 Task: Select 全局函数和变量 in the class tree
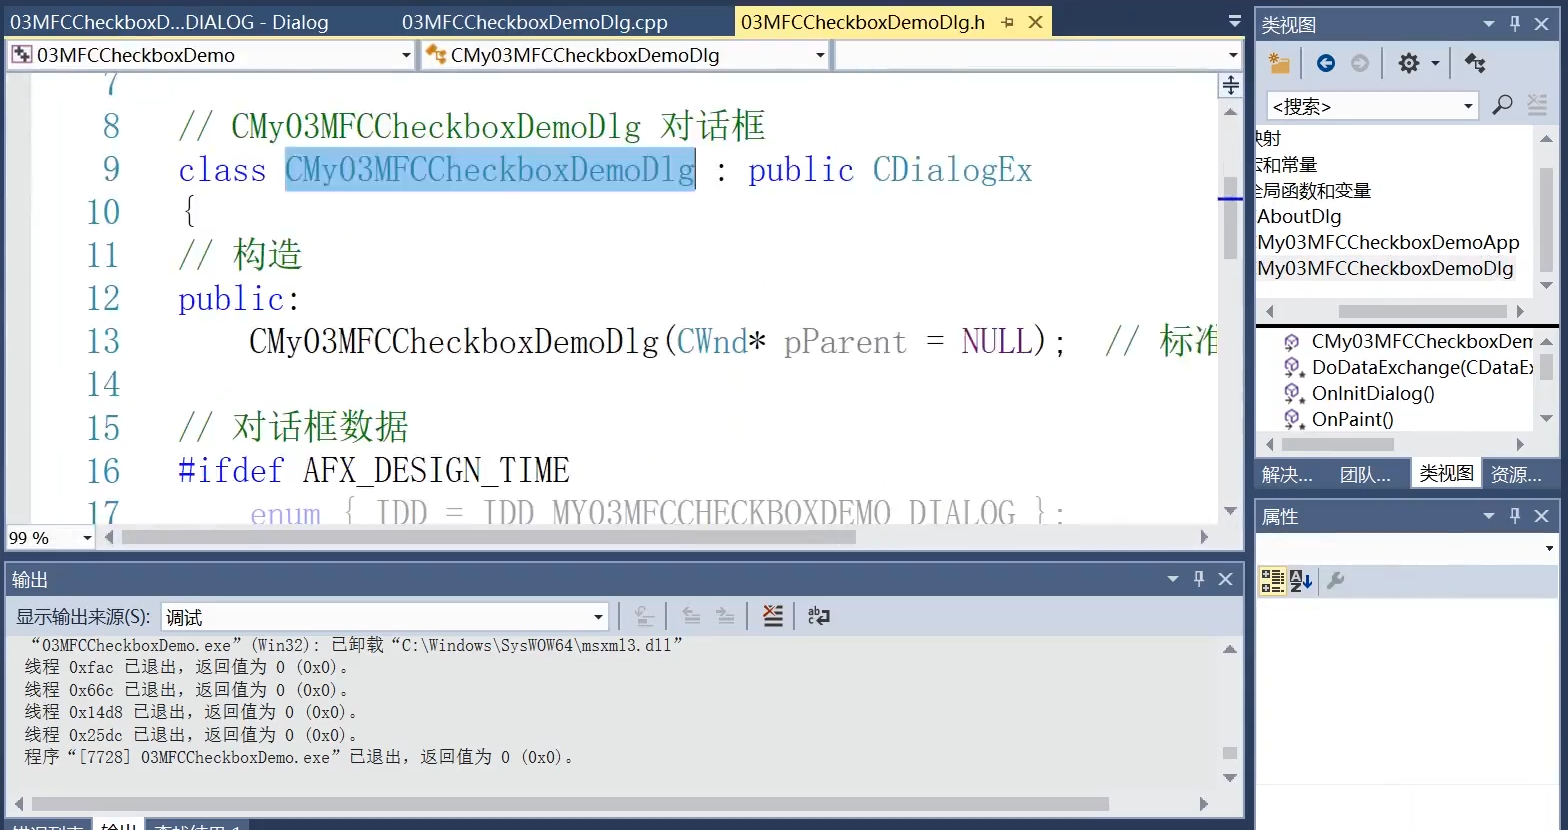pyautogui.click(x=1315, y=190)
